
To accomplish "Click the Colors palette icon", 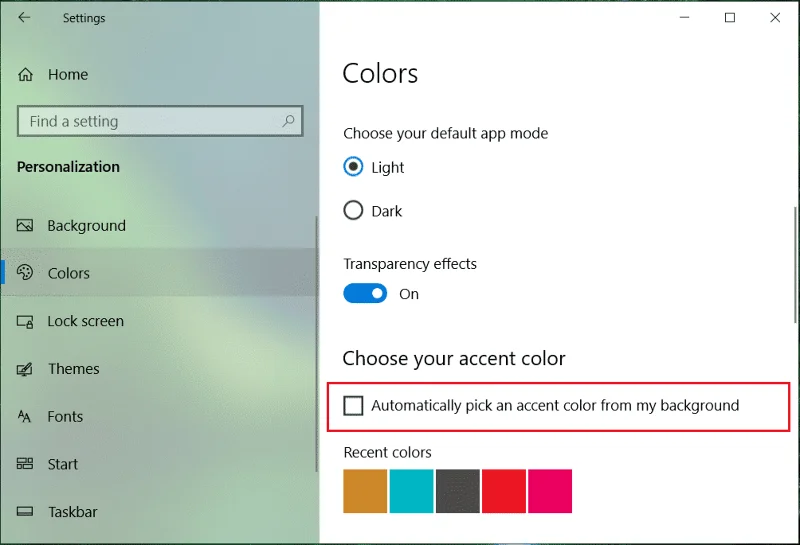I will point(24,272).
